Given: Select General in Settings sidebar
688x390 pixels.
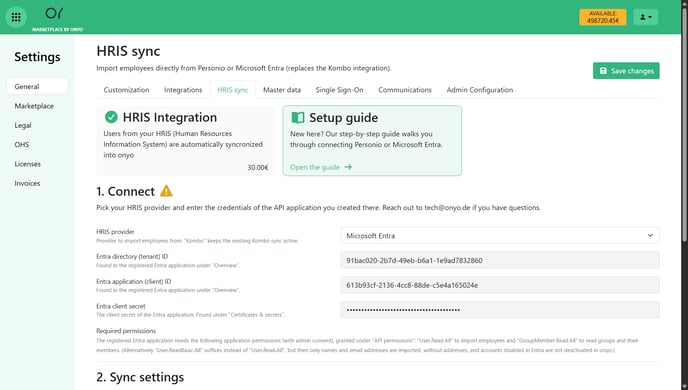Looking at the screenshot, I should (x=37, y=86).
